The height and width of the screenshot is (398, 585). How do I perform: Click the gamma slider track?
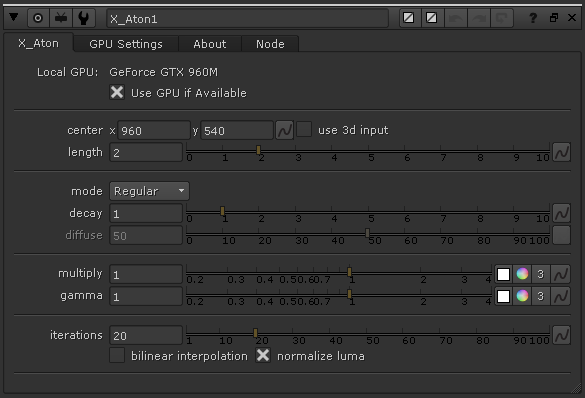click(339, 295)
